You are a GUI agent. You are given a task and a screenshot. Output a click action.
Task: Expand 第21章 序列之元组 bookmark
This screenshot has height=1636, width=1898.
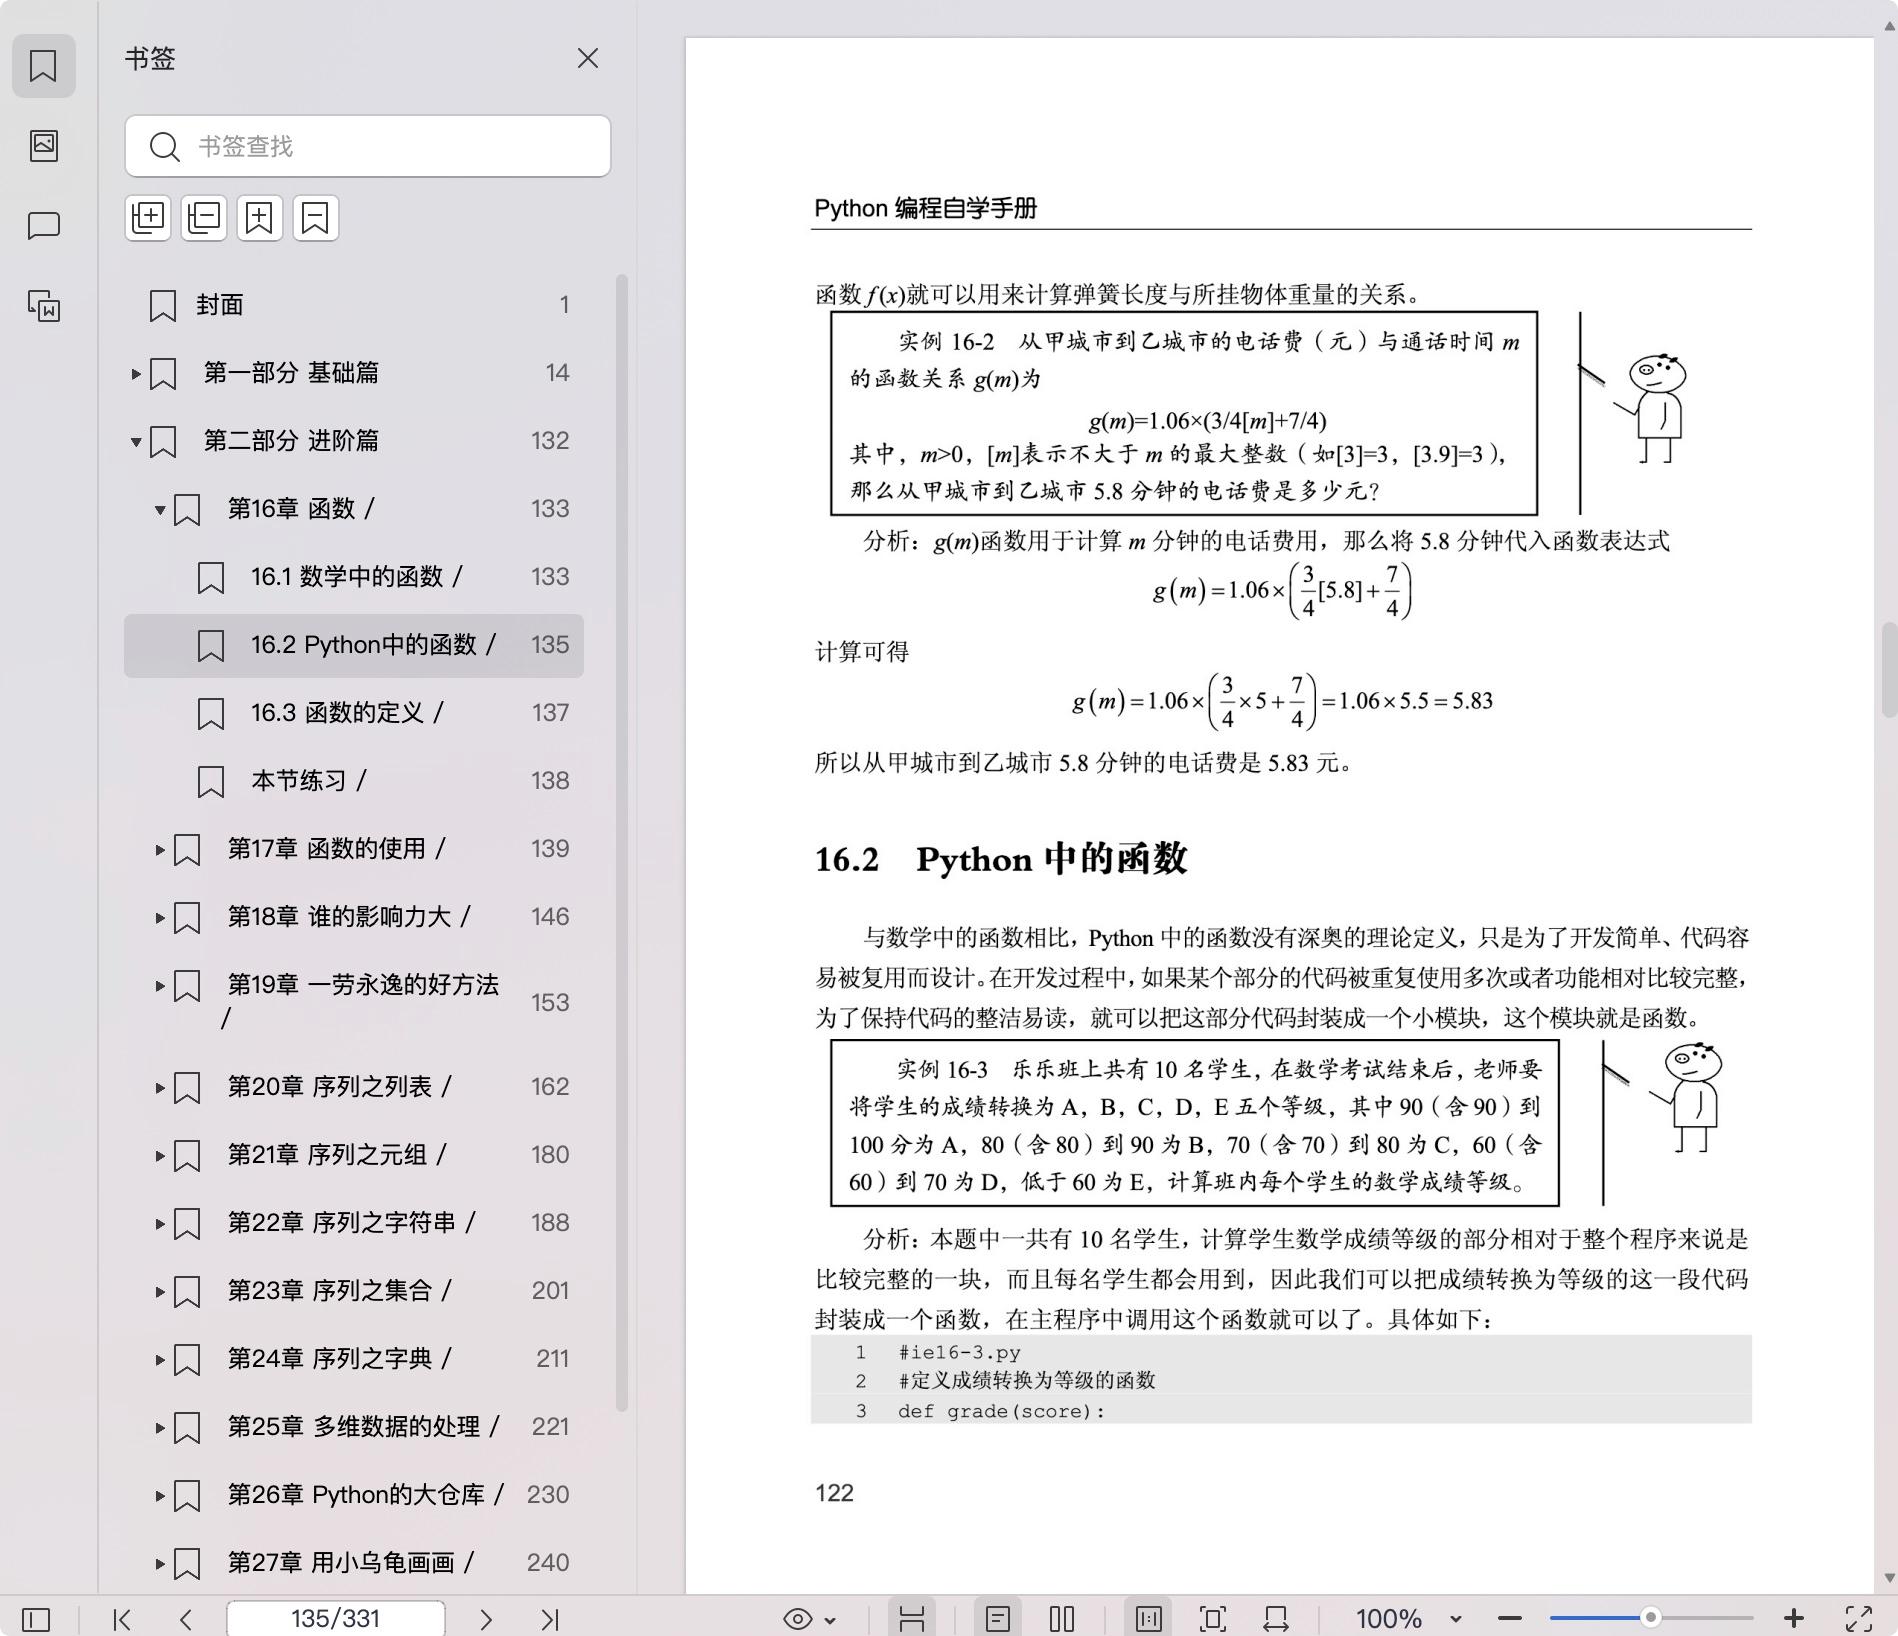(160, 1156)
